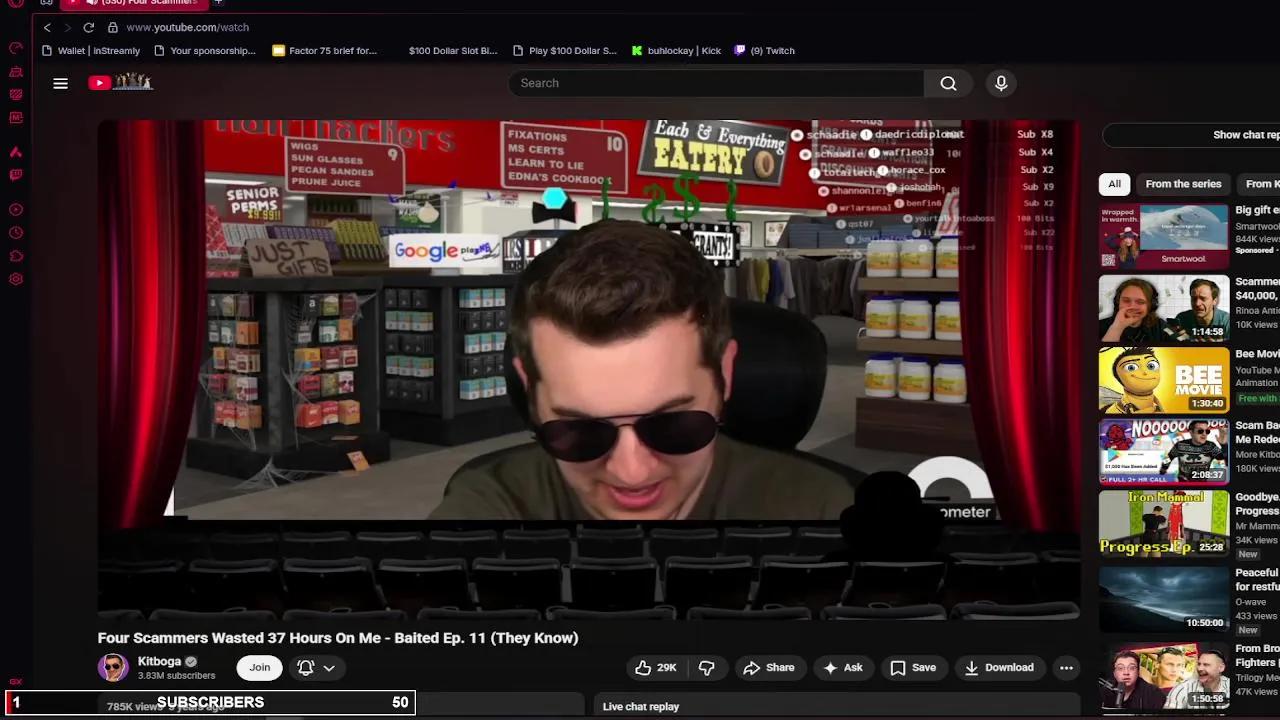This screenshot has height=720, width=1280.
Task: Save the video to a playlist
Action: [913, 668]
